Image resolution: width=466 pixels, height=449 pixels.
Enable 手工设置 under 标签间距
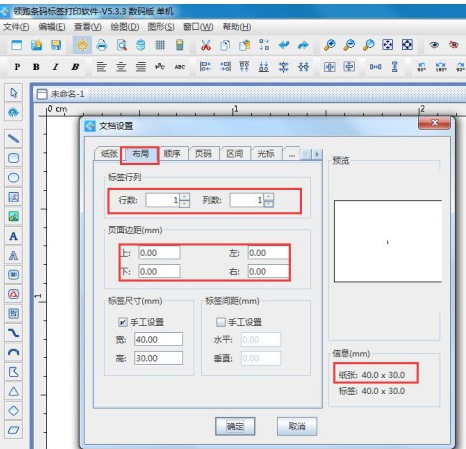[221, 322]
